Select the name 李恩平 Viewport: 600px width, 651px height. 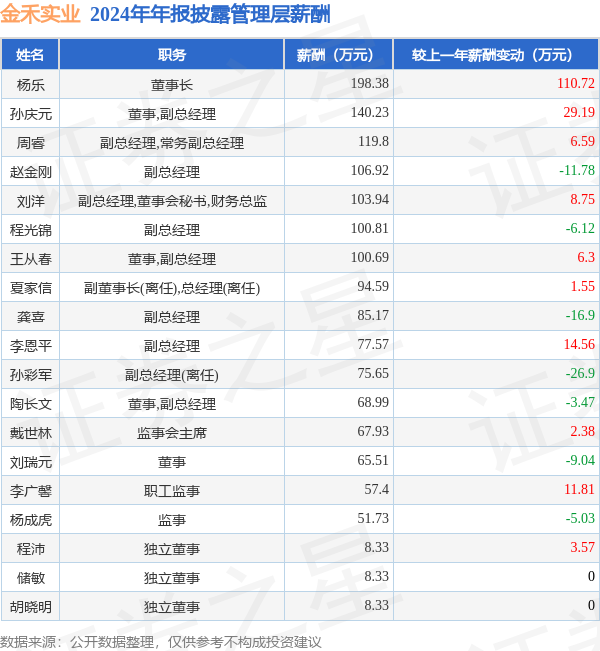click(x=30, y=346)
